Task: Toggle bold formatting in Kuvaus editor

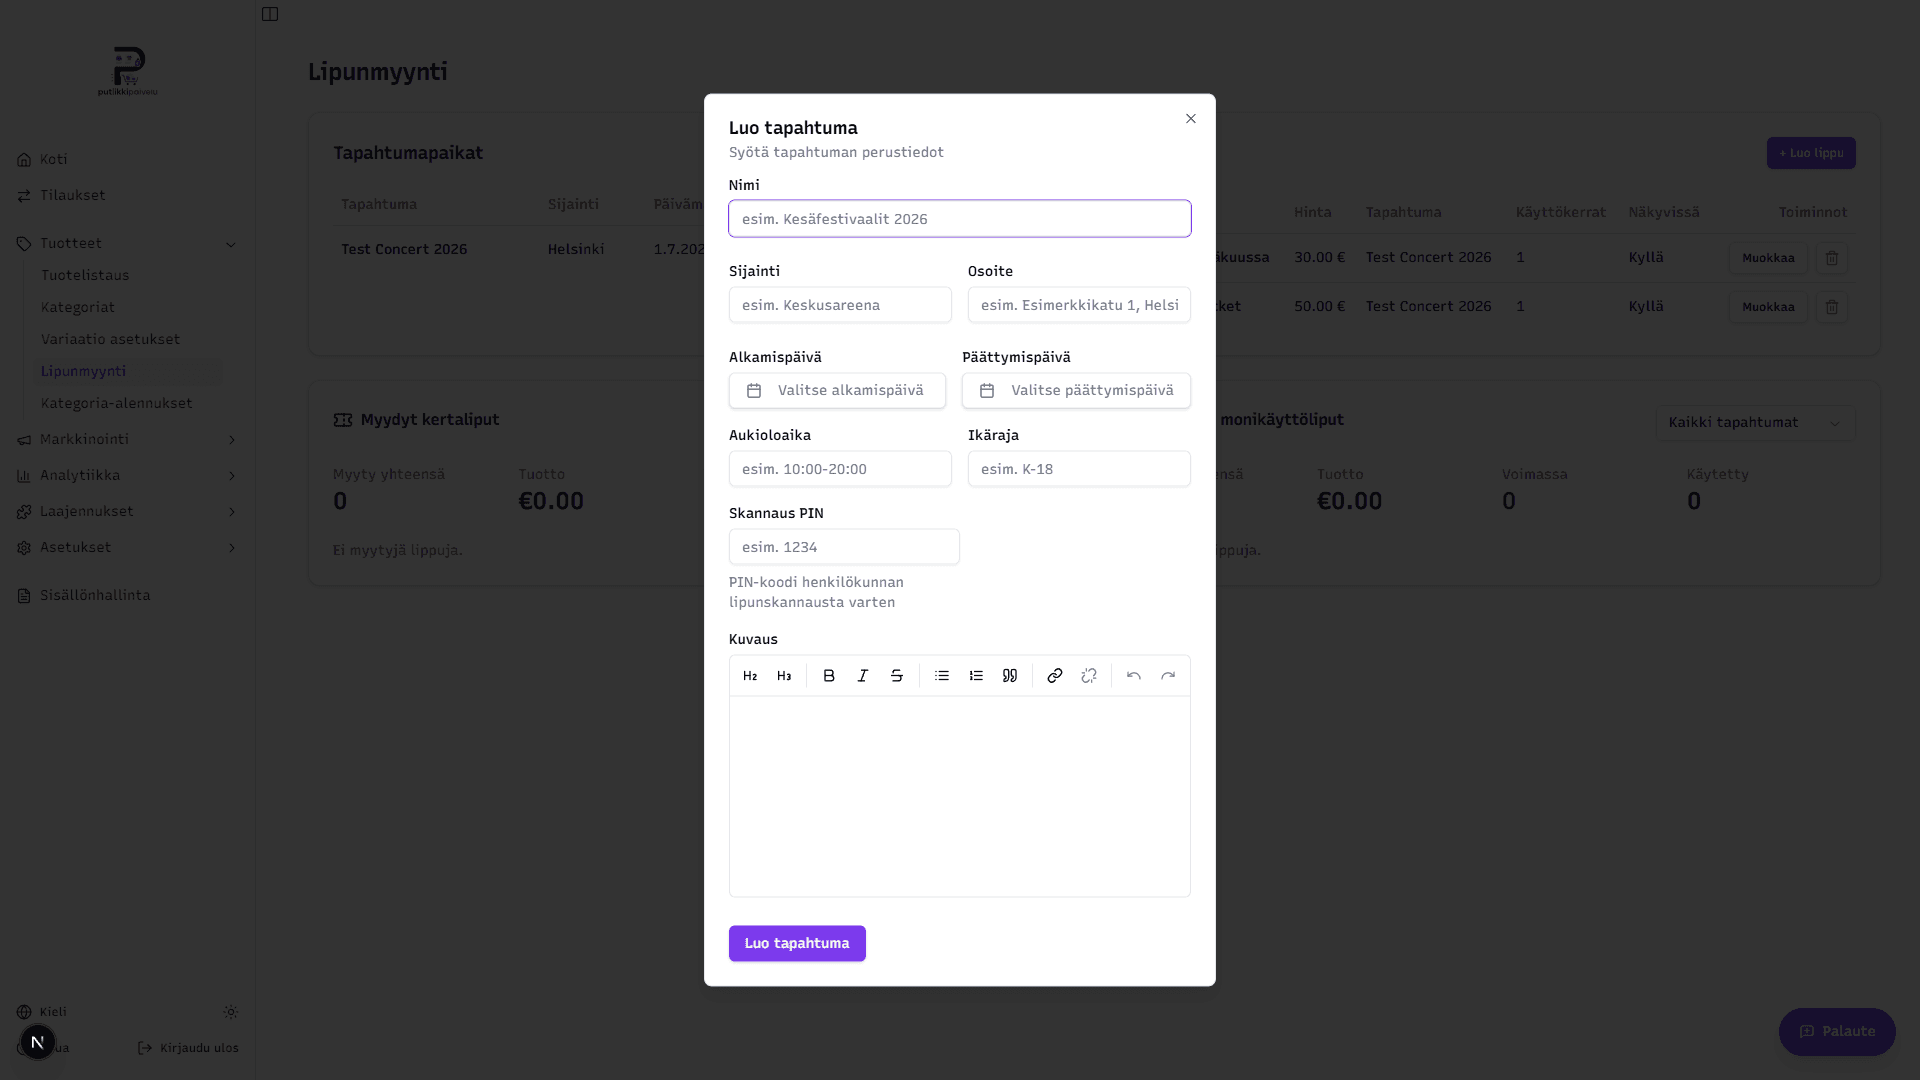Action: [829, 676]
